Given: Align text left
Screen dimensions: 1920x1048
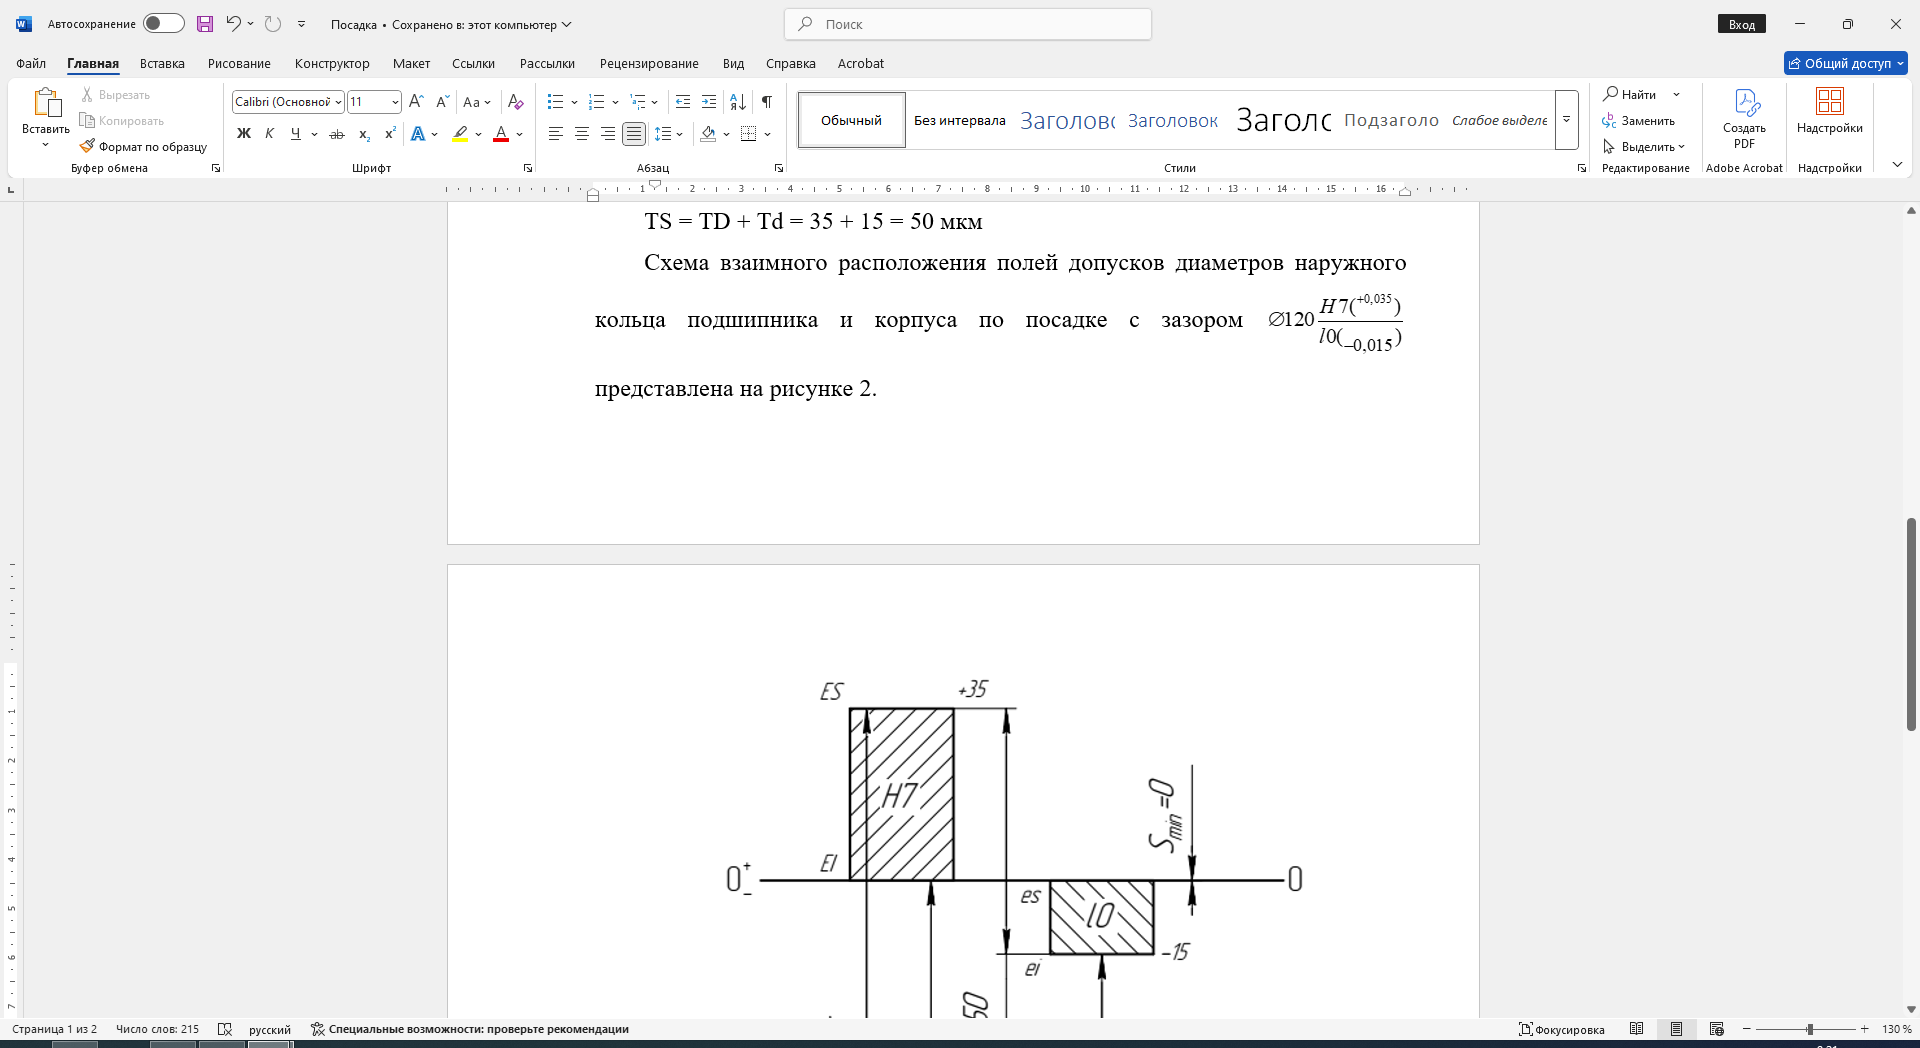Looking at the screenshot, I should pos(556,134).
